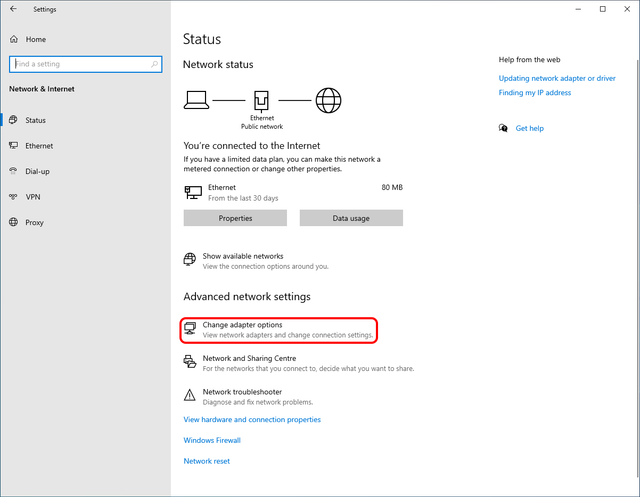The image size is (640, 497).
Task: Click the back arrow in Settings header
Action: tap(13, 9)
